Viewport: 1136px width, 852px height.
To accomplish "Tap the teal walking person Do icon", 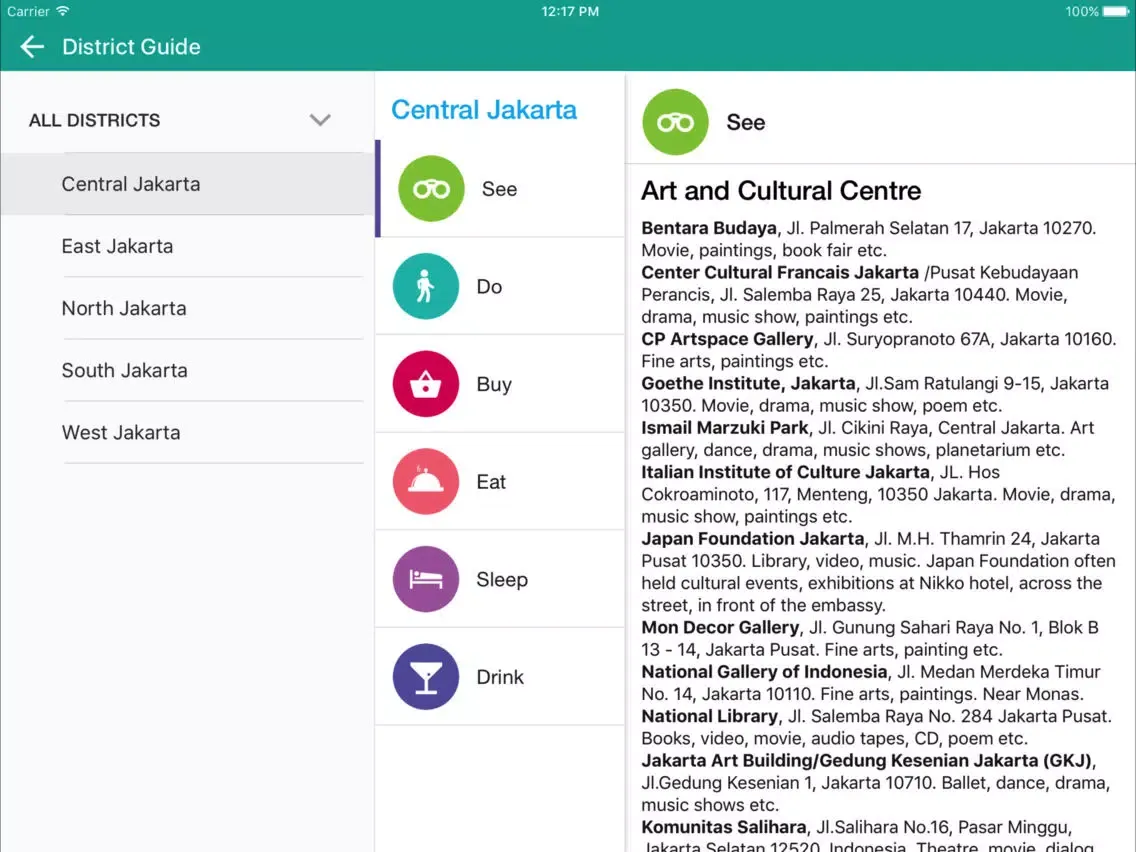I will pos(426,286).
